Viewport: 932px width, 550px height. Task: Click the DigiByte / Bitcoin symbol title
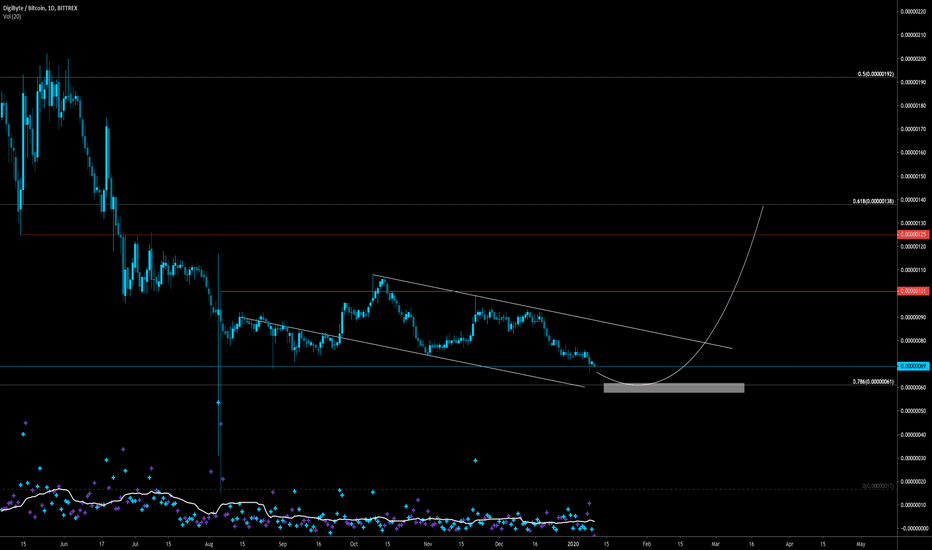click(x=40, y=8)
